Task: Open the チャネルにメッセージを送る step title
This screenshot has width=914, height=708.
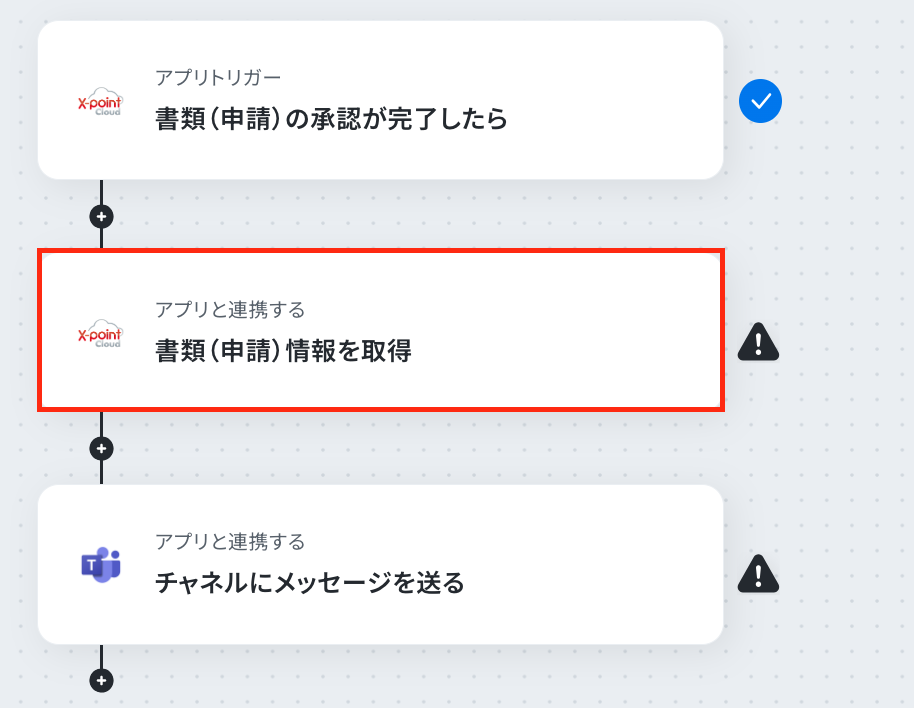Action: pyautogui.click(x=310, y=583)
